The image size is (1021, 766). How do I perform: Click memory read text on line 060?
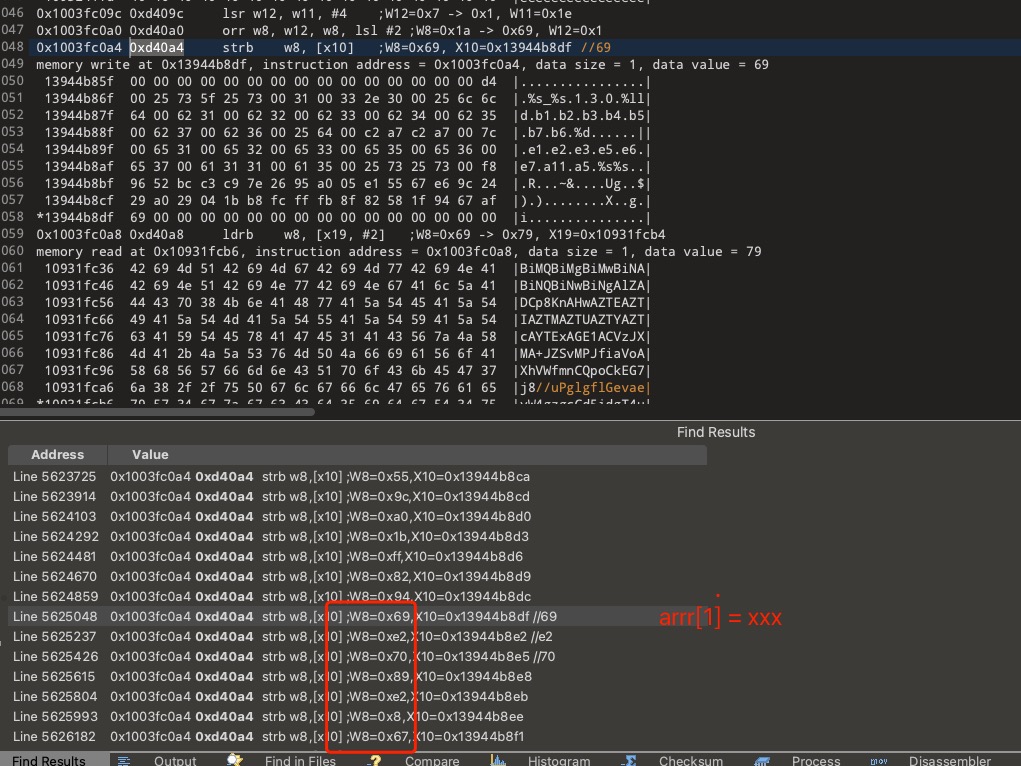[399, 251]
